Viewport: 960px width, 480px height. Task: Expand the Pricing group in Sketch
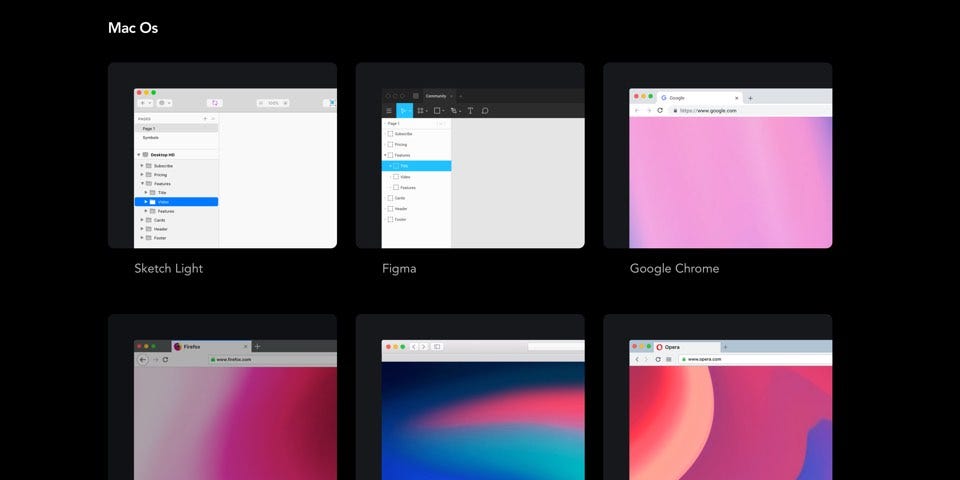pos(142,174)
